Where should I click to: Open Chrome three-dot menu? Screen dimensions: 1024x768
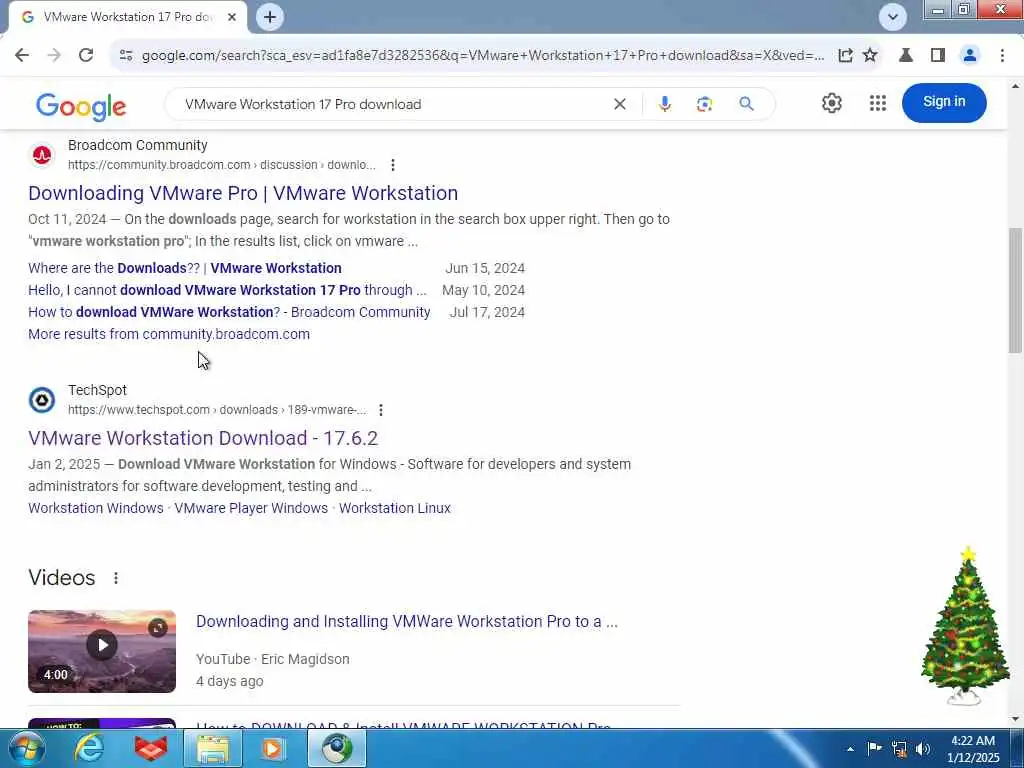coord(1002,56)
